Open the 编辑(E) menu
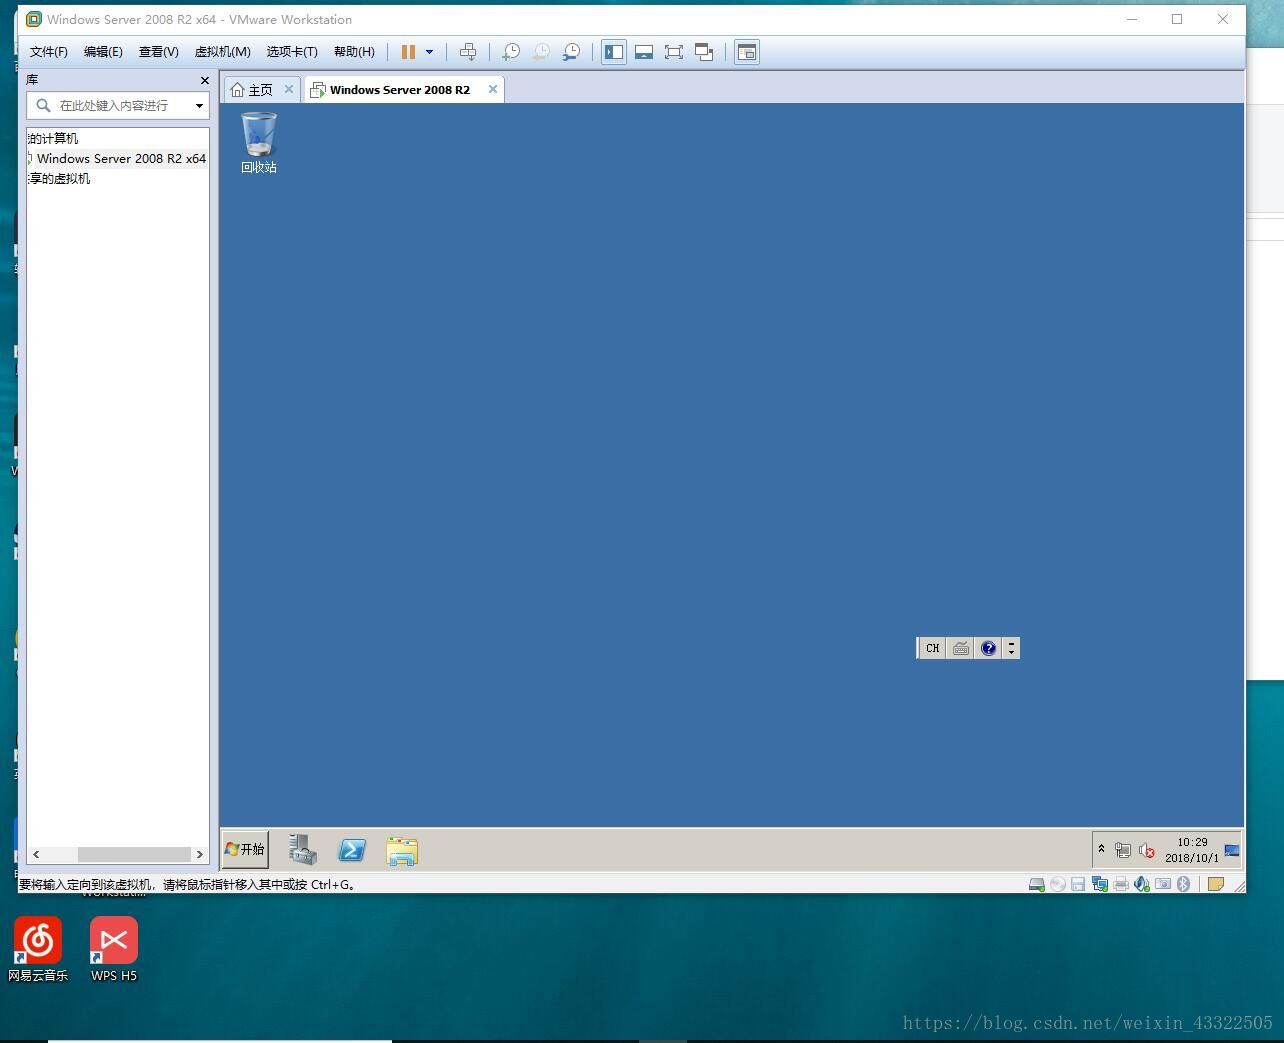The width and height of the screenshot is (1284, 1043). coord(103,52)
